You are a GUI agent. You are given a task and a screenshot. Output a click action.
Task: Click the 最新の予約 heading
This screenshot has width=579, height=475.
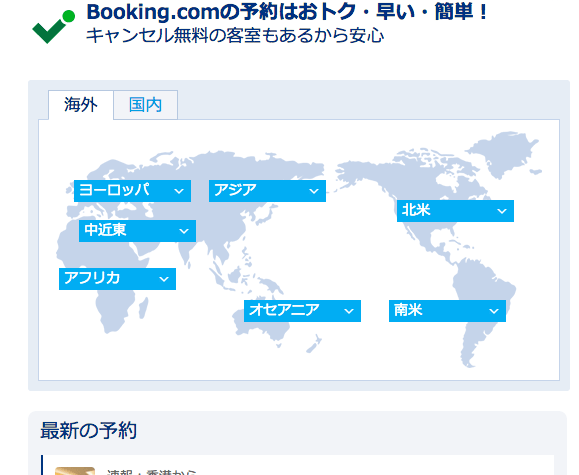point(89,431)
